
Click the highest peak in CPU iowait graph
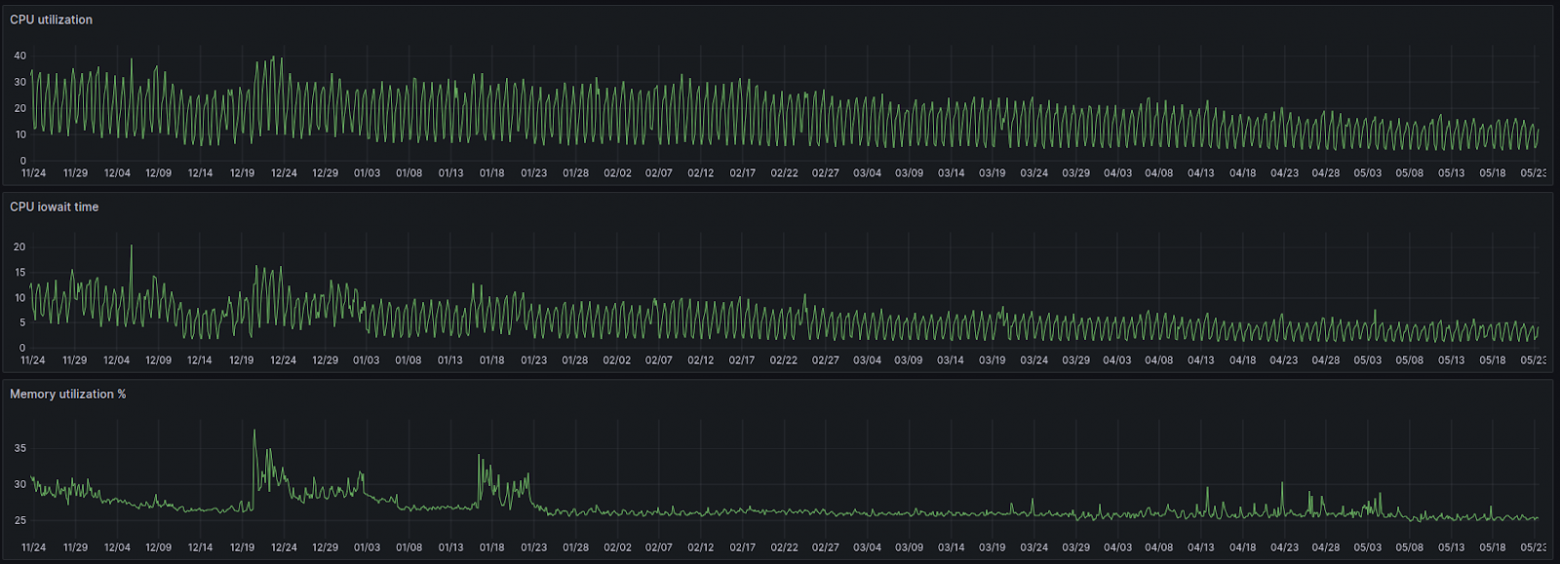tap(131, 247)
